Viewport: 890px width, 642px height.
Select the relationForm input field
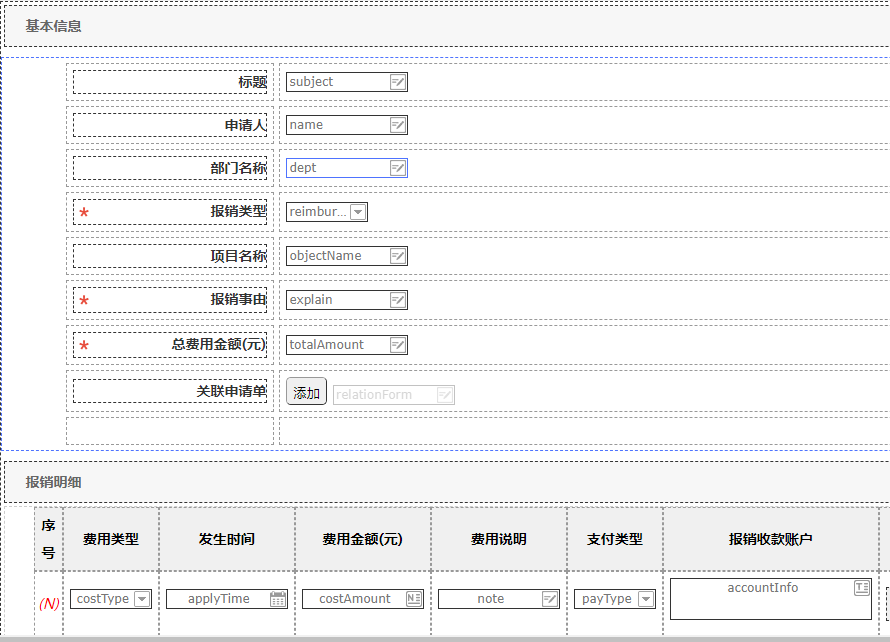coord(394,395)
